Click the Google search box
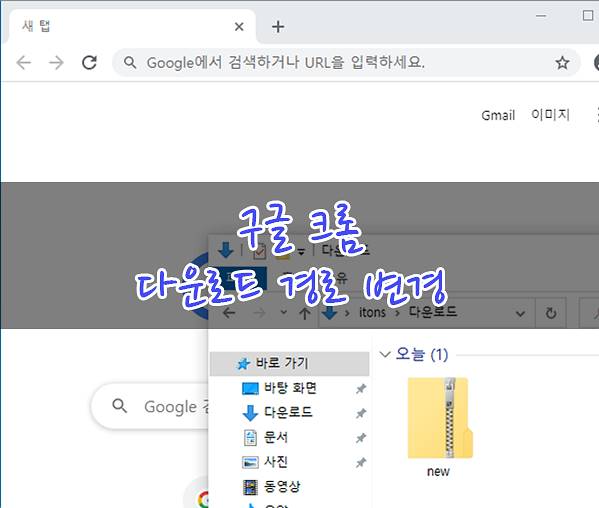599x508 pixels. click(x=150, y=406)
